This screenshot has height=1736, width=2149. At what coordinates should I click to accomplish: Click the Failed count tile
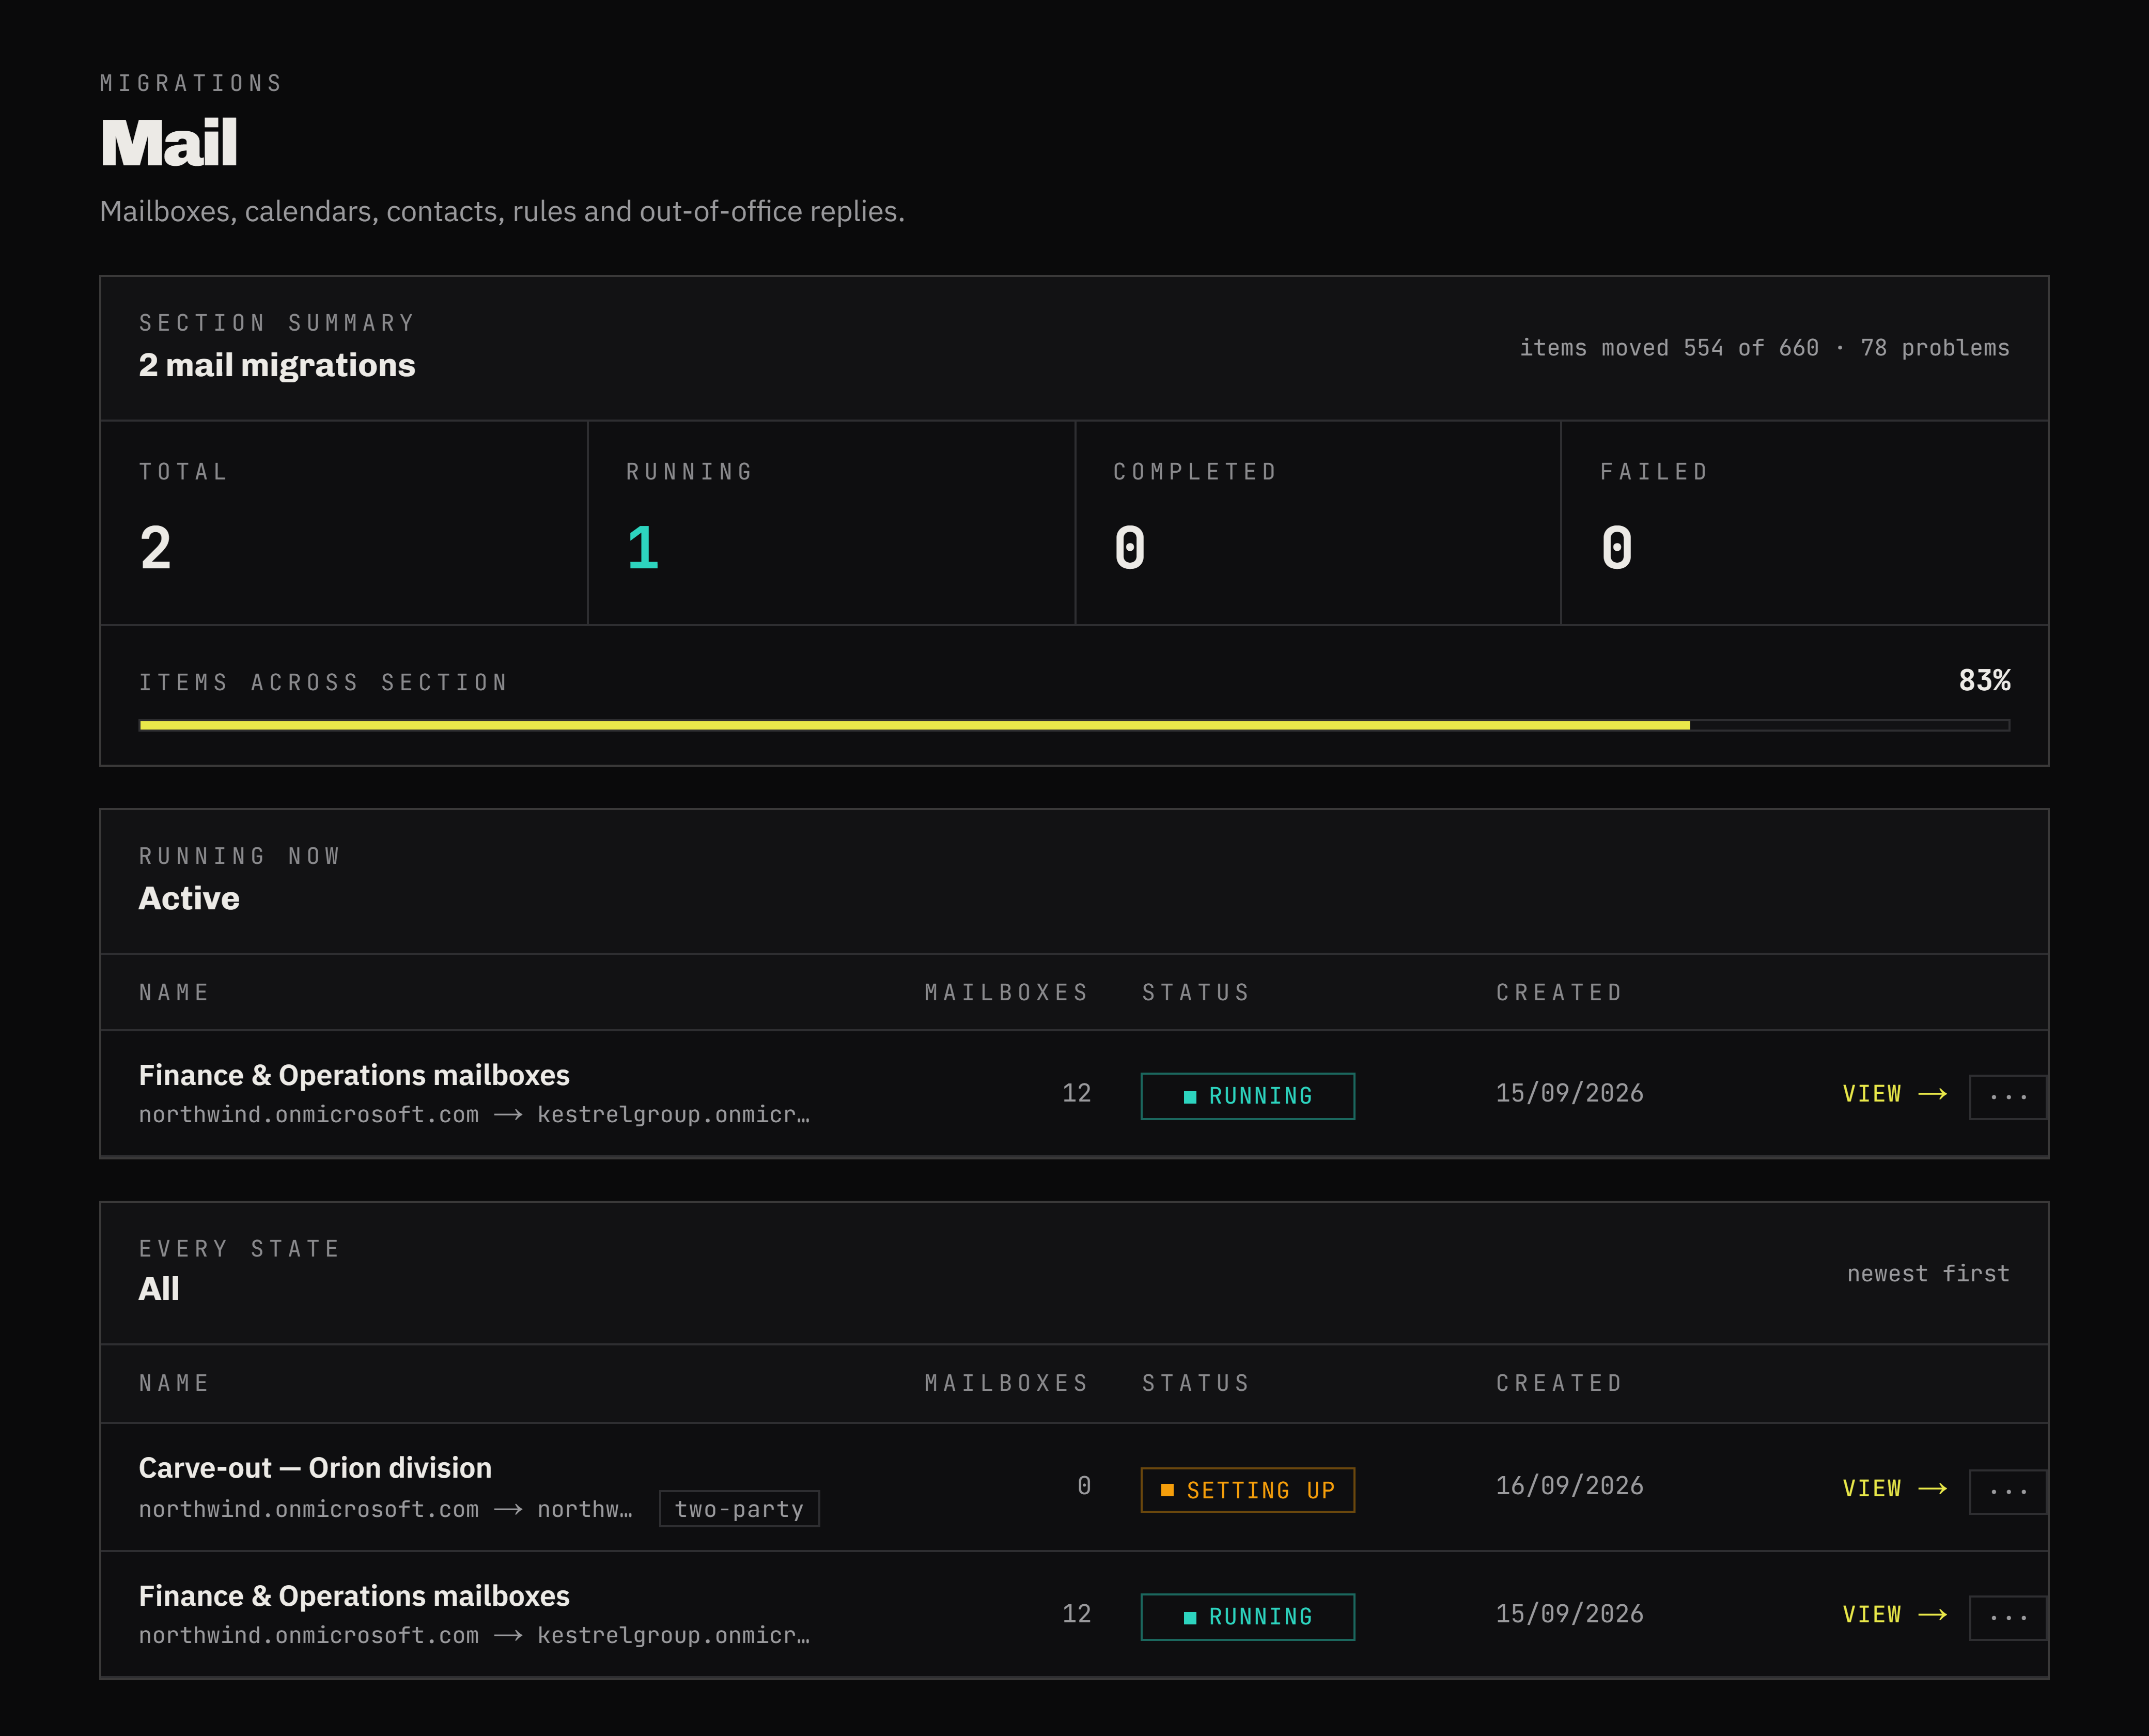[1804, 523]
